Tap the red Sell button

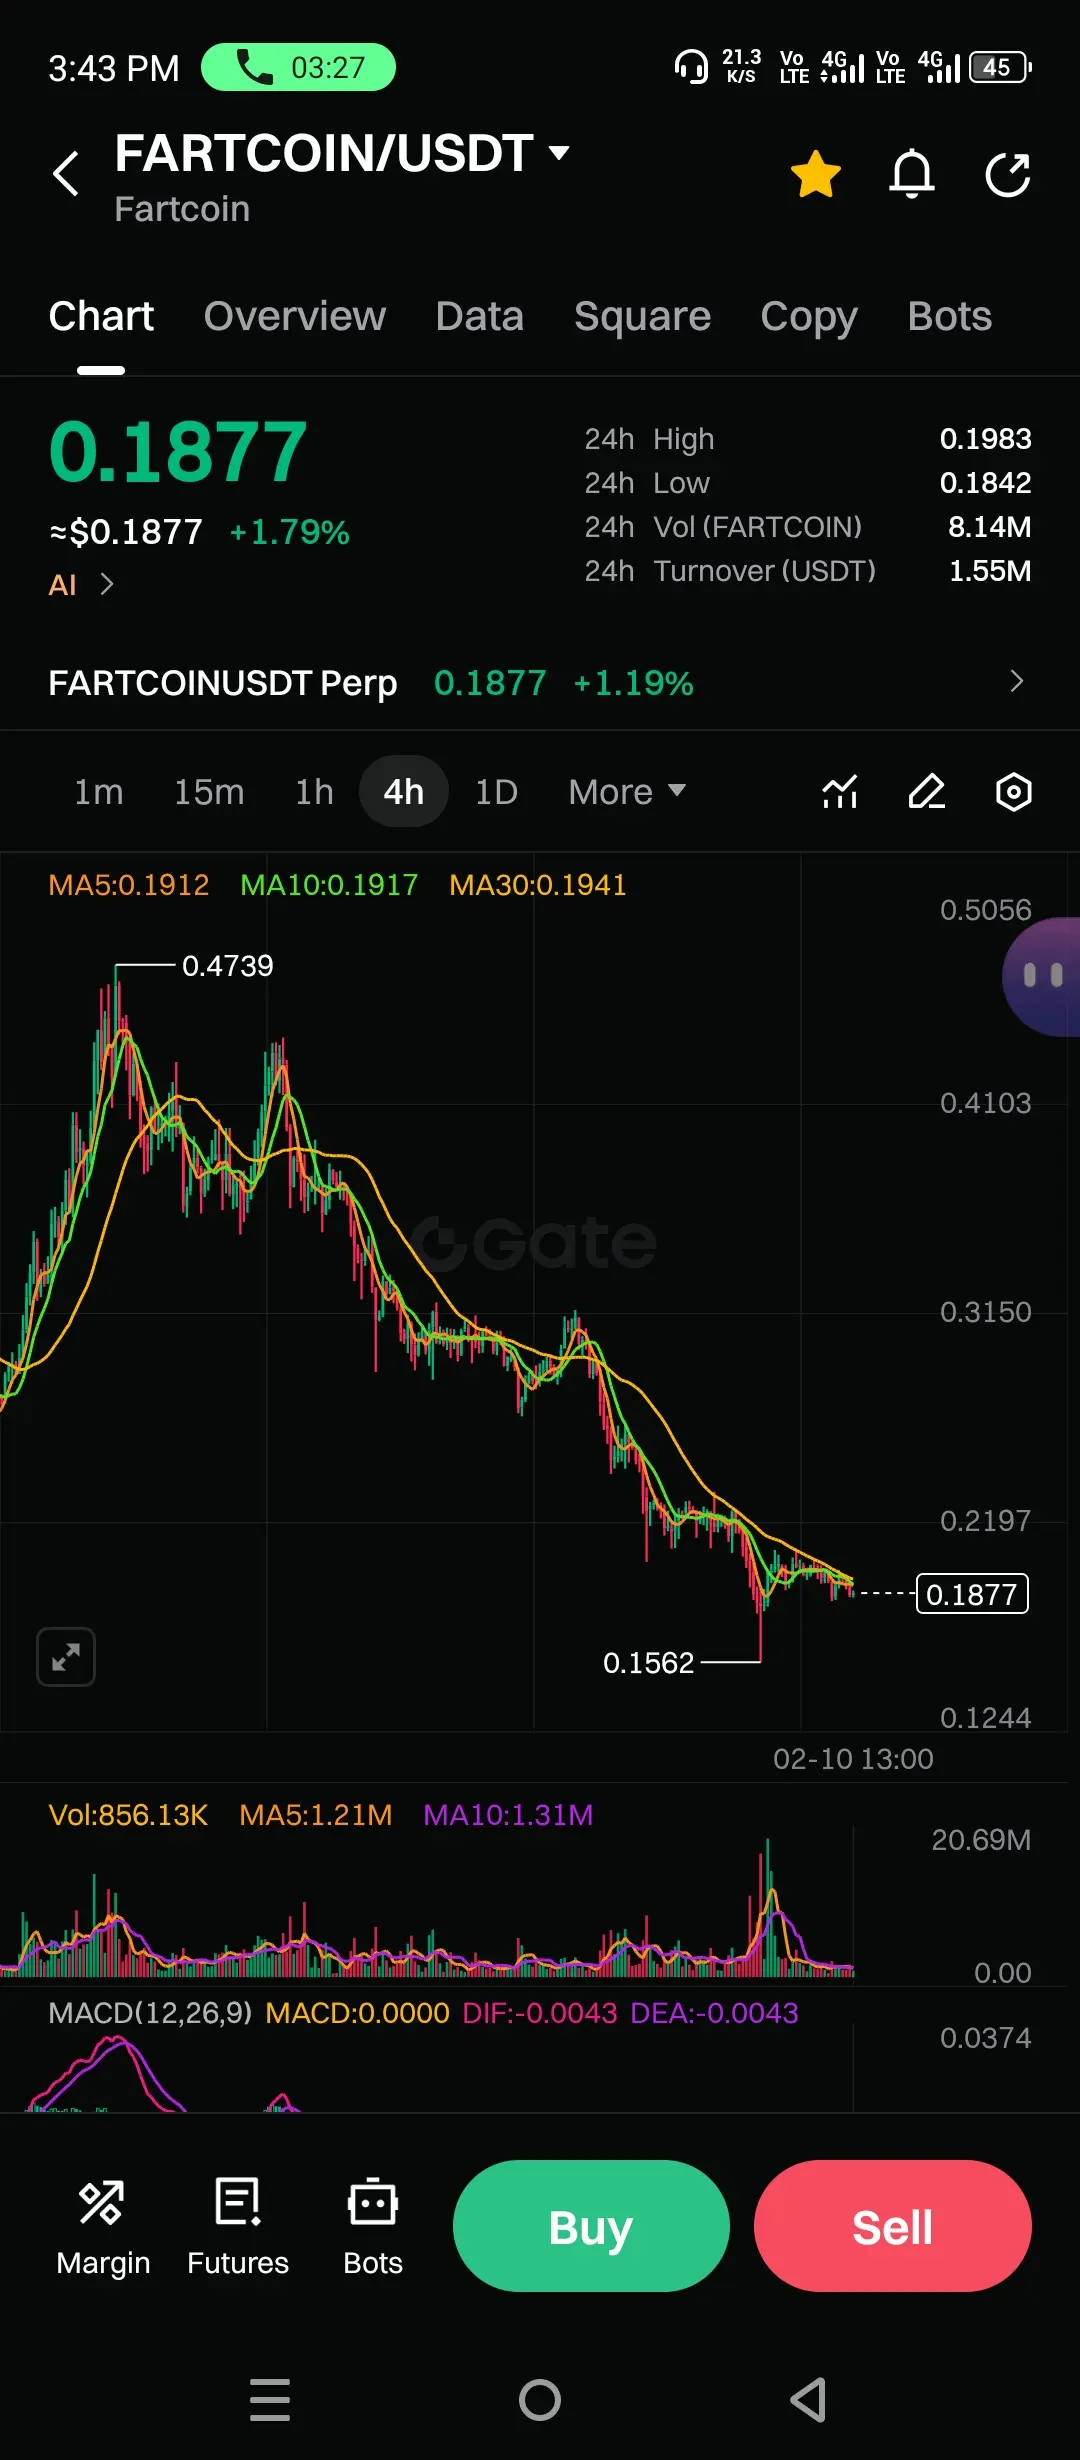coord(893,2226)
